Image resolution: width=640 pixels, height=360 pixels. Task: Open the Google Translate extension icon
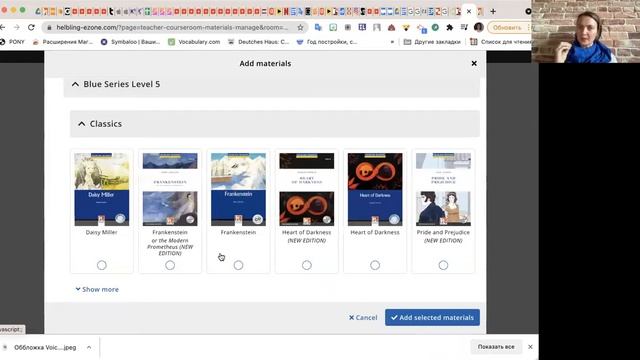318,27
